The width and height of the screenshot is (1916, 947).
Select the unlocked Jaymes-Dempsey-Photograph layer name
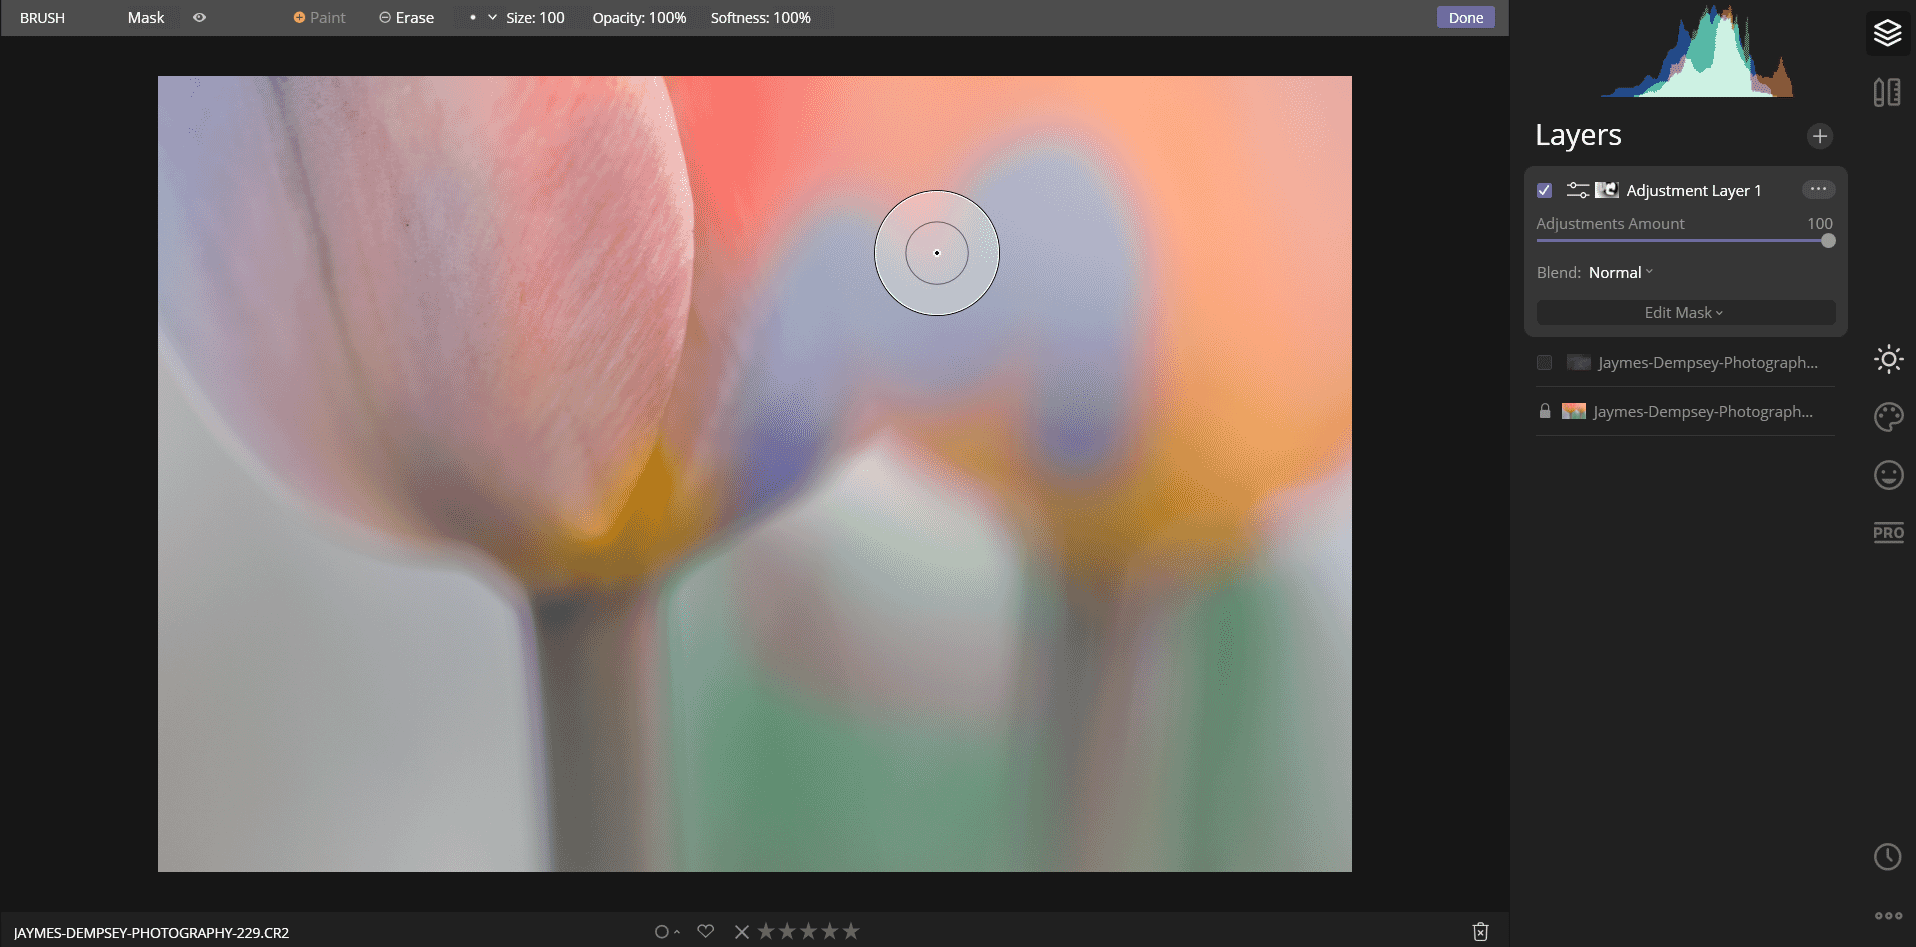1708,362
